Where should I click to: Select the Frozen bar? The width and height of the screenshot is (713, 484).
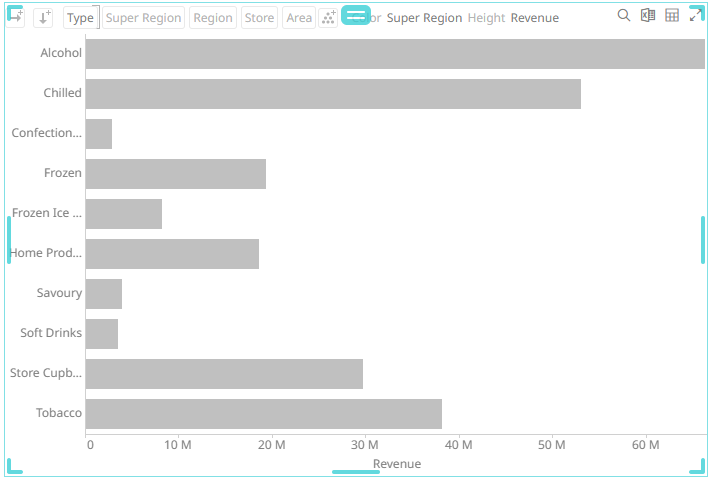(176, 174)
